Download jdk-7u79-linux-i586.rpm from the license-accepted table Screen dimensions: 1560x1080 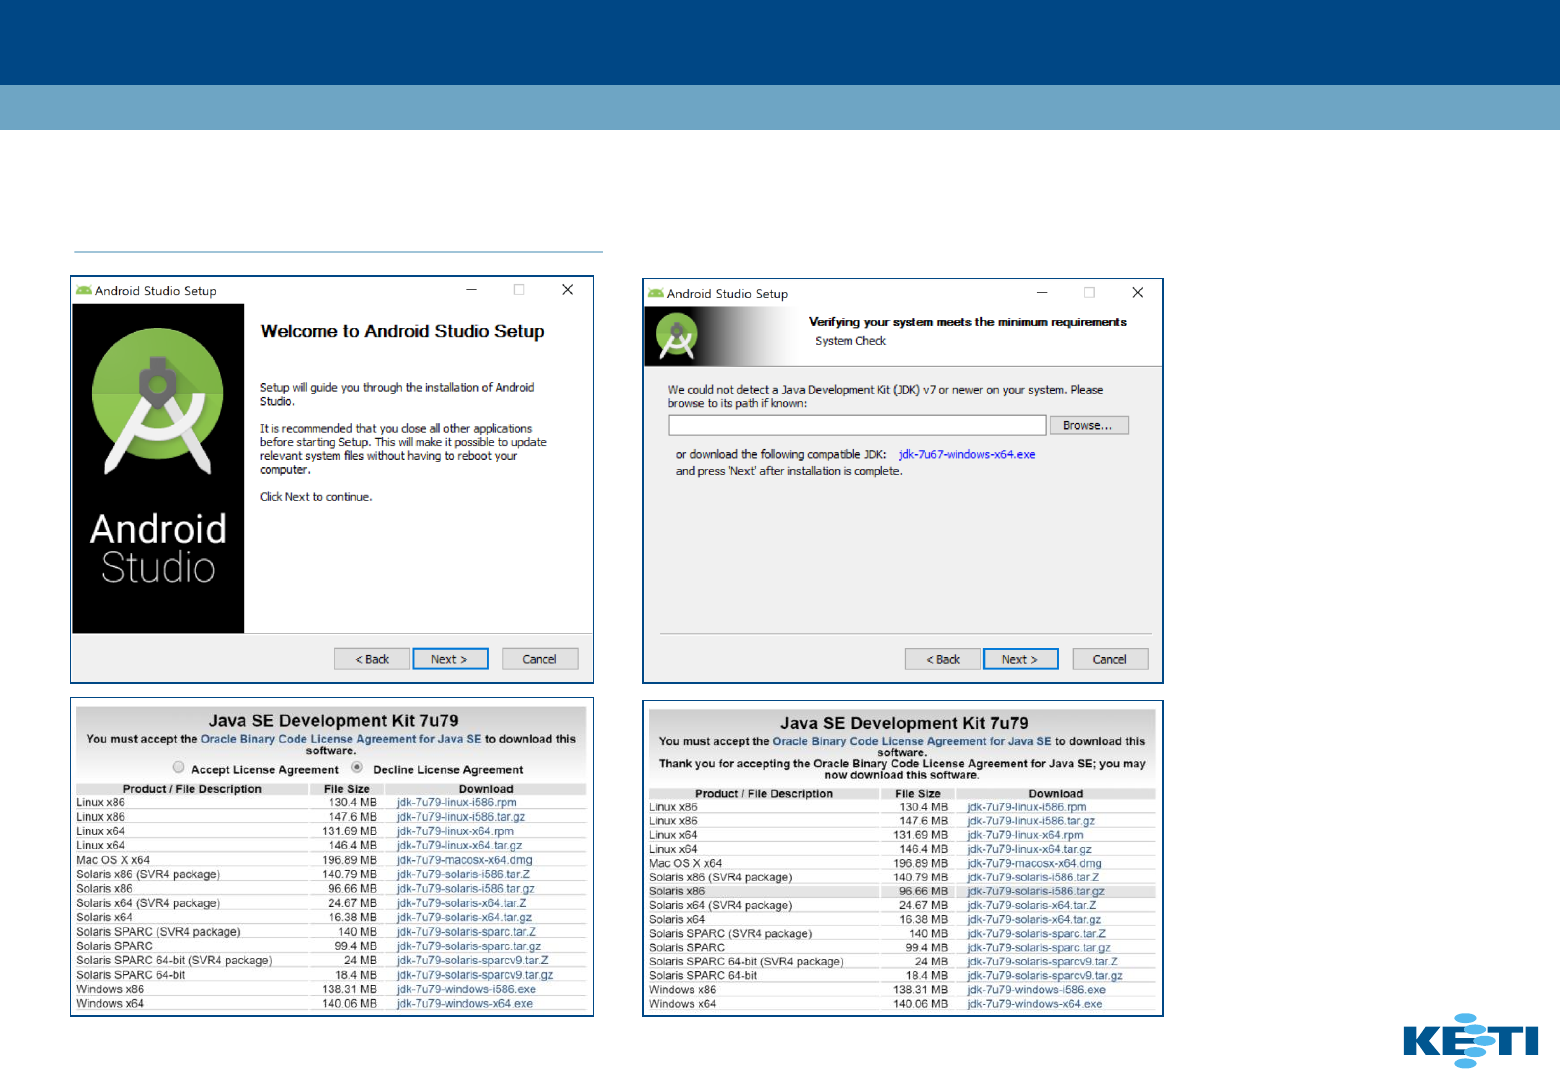pyautogui.click(x=1027, y=807)
